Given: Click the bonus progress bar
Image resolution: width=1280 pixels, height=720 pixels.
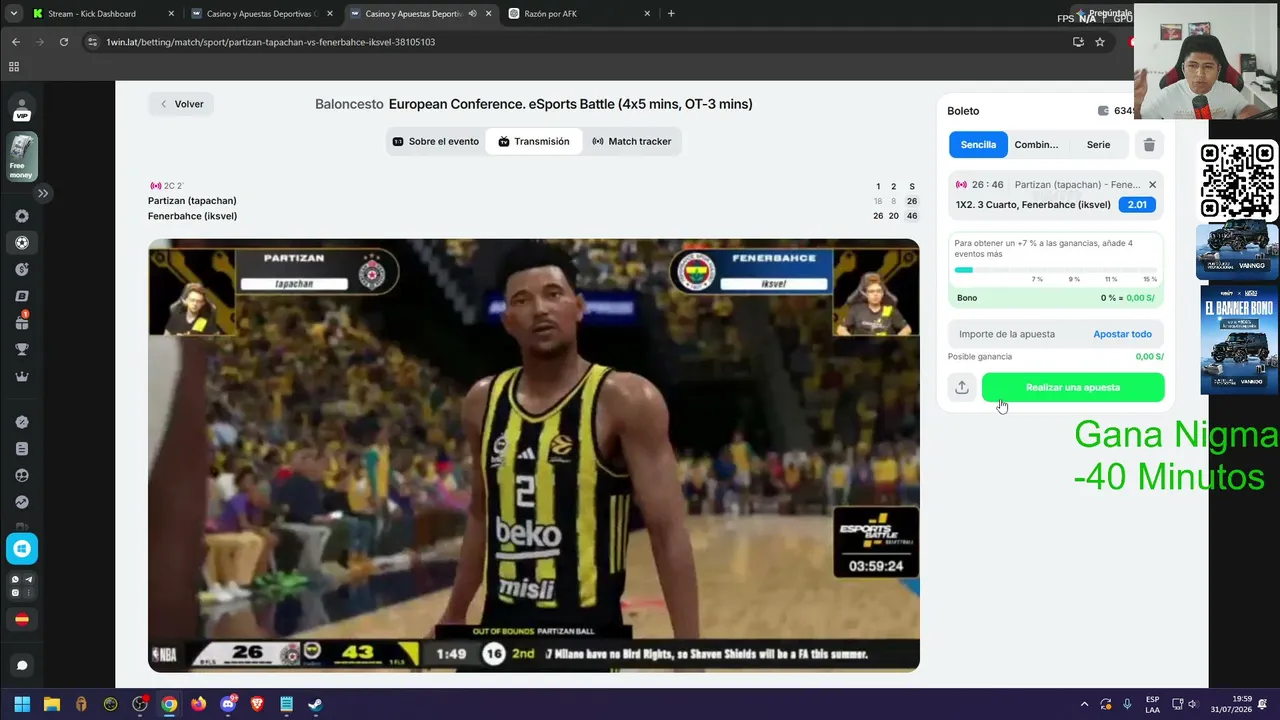Looking at the screenshot, I should coord(1056,270).
